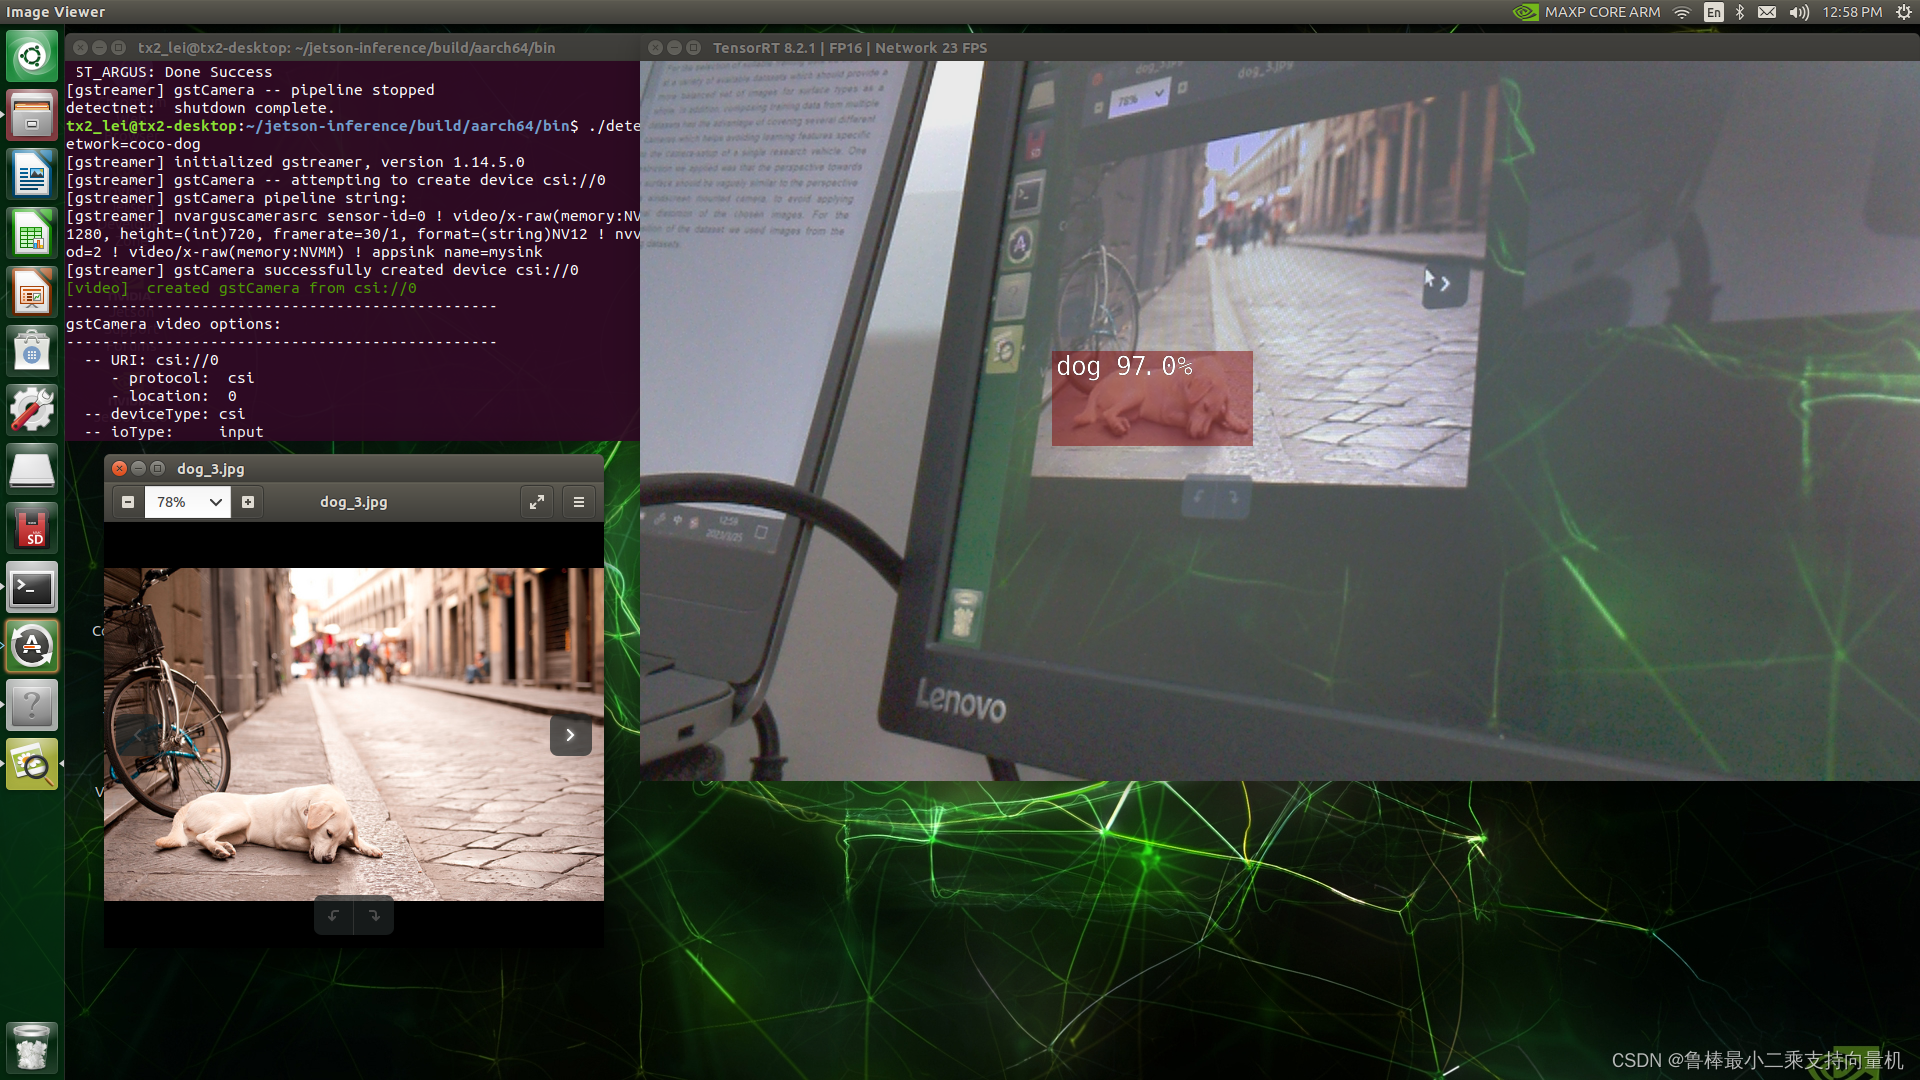1920x1080 pixels.
Task: Rotate image clockwise in viewer
Action: (x=374, y=915)
